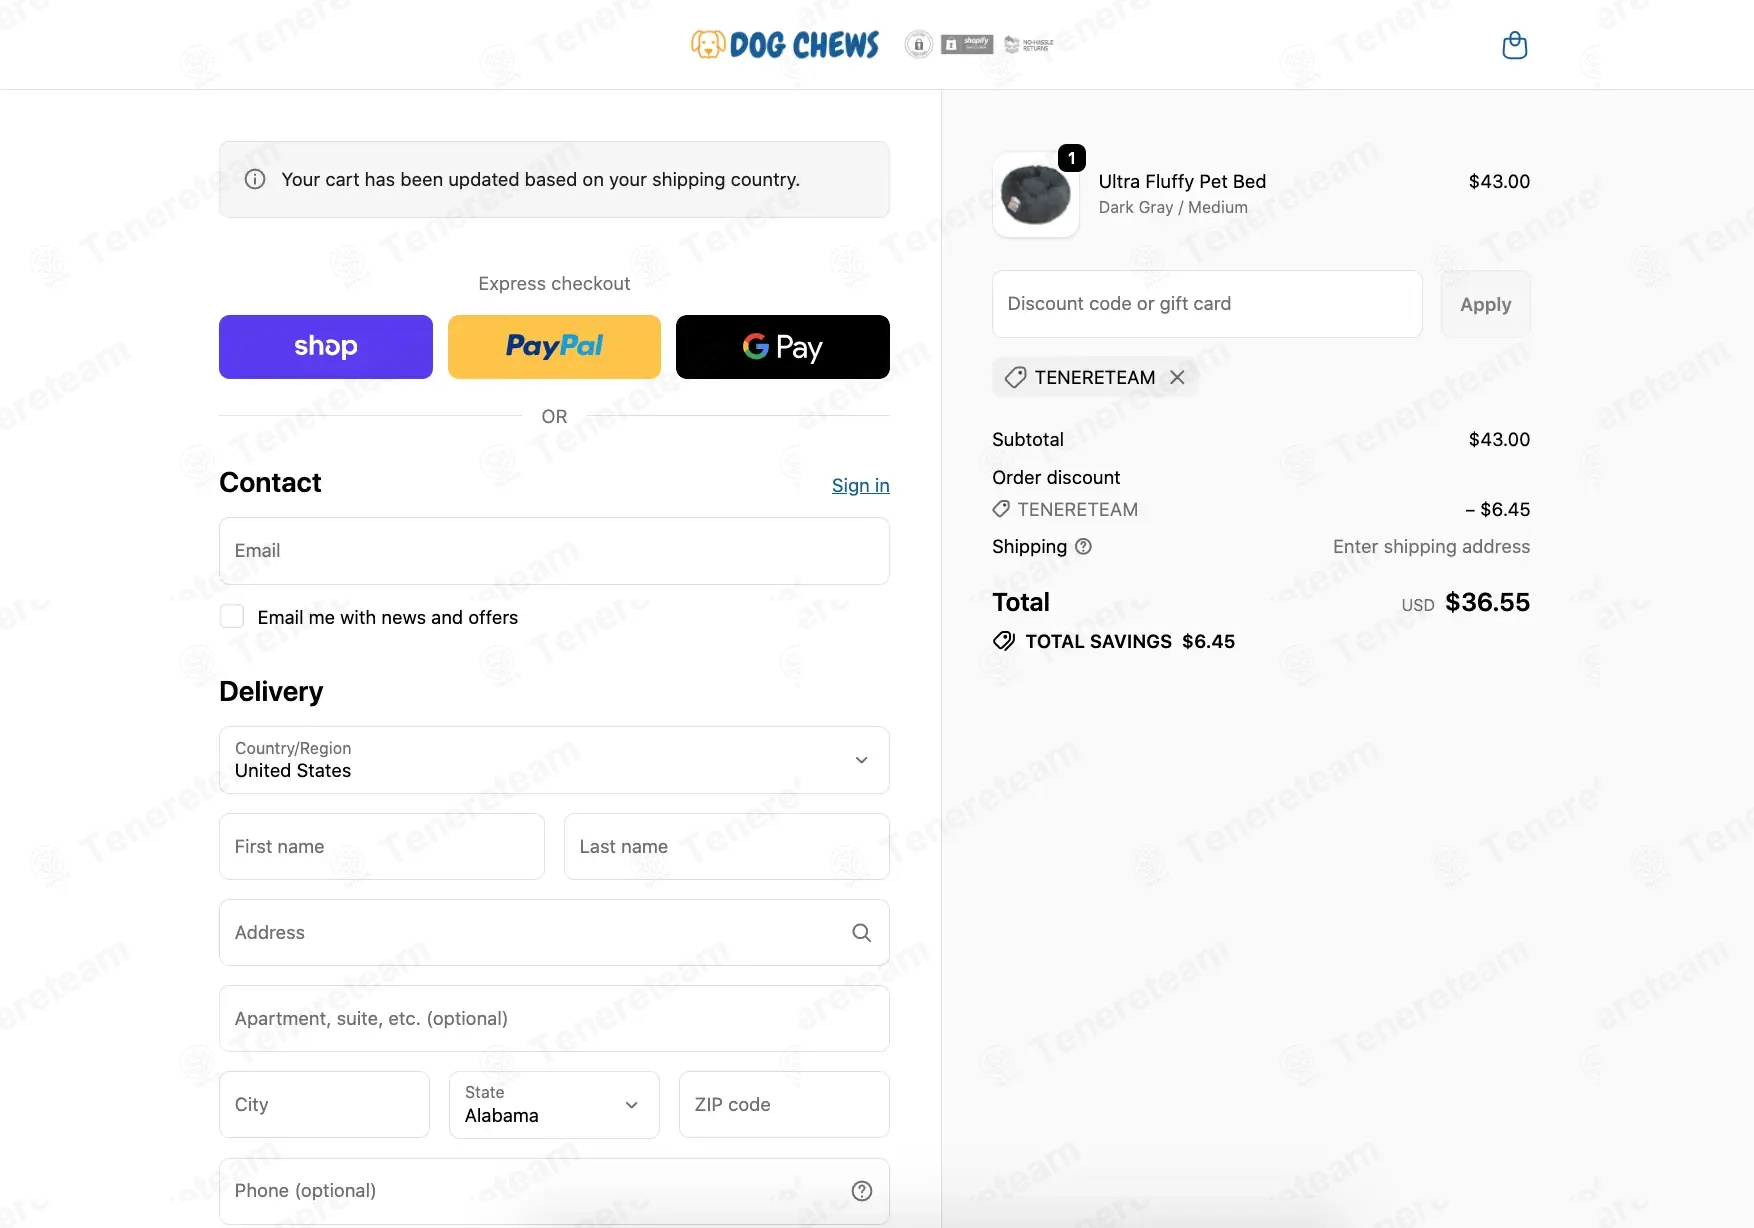Click the info icon in cart notice
Image resolution: width=1754 pixels, height=1228 pixels.
pos(255,179)
